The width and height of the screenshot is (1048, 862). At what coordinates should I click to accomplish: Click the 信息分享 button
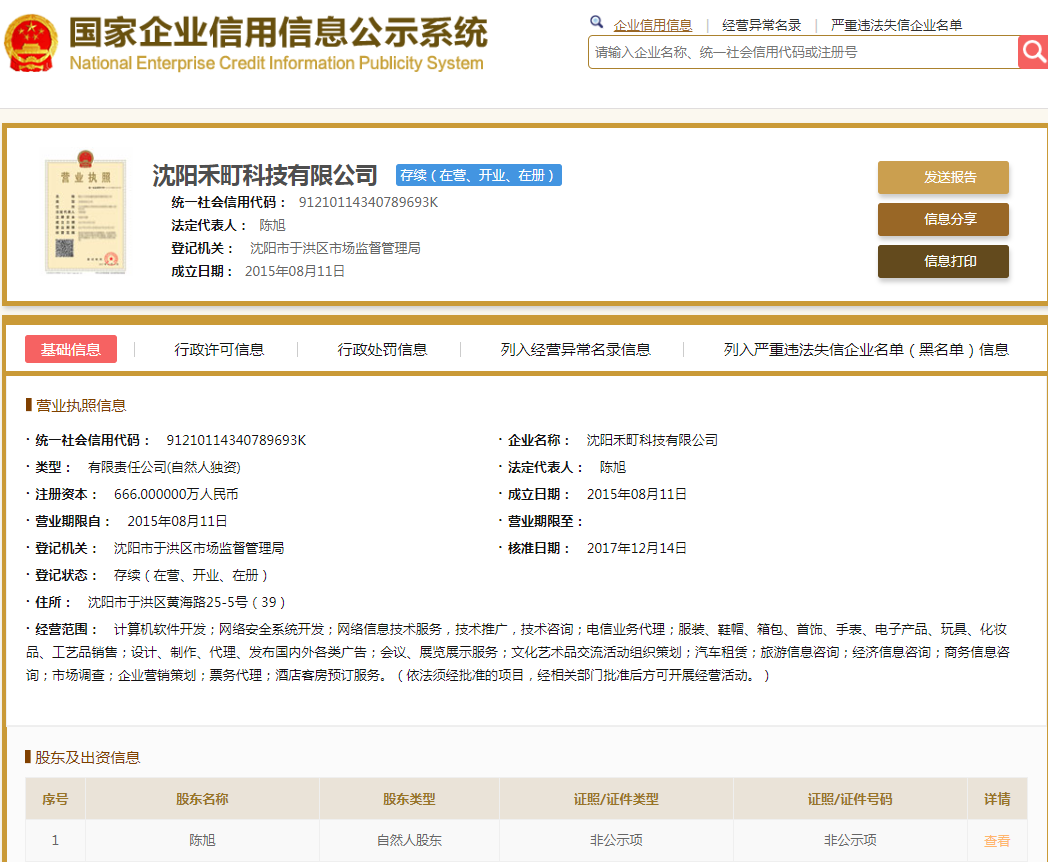tap(942, 219)
